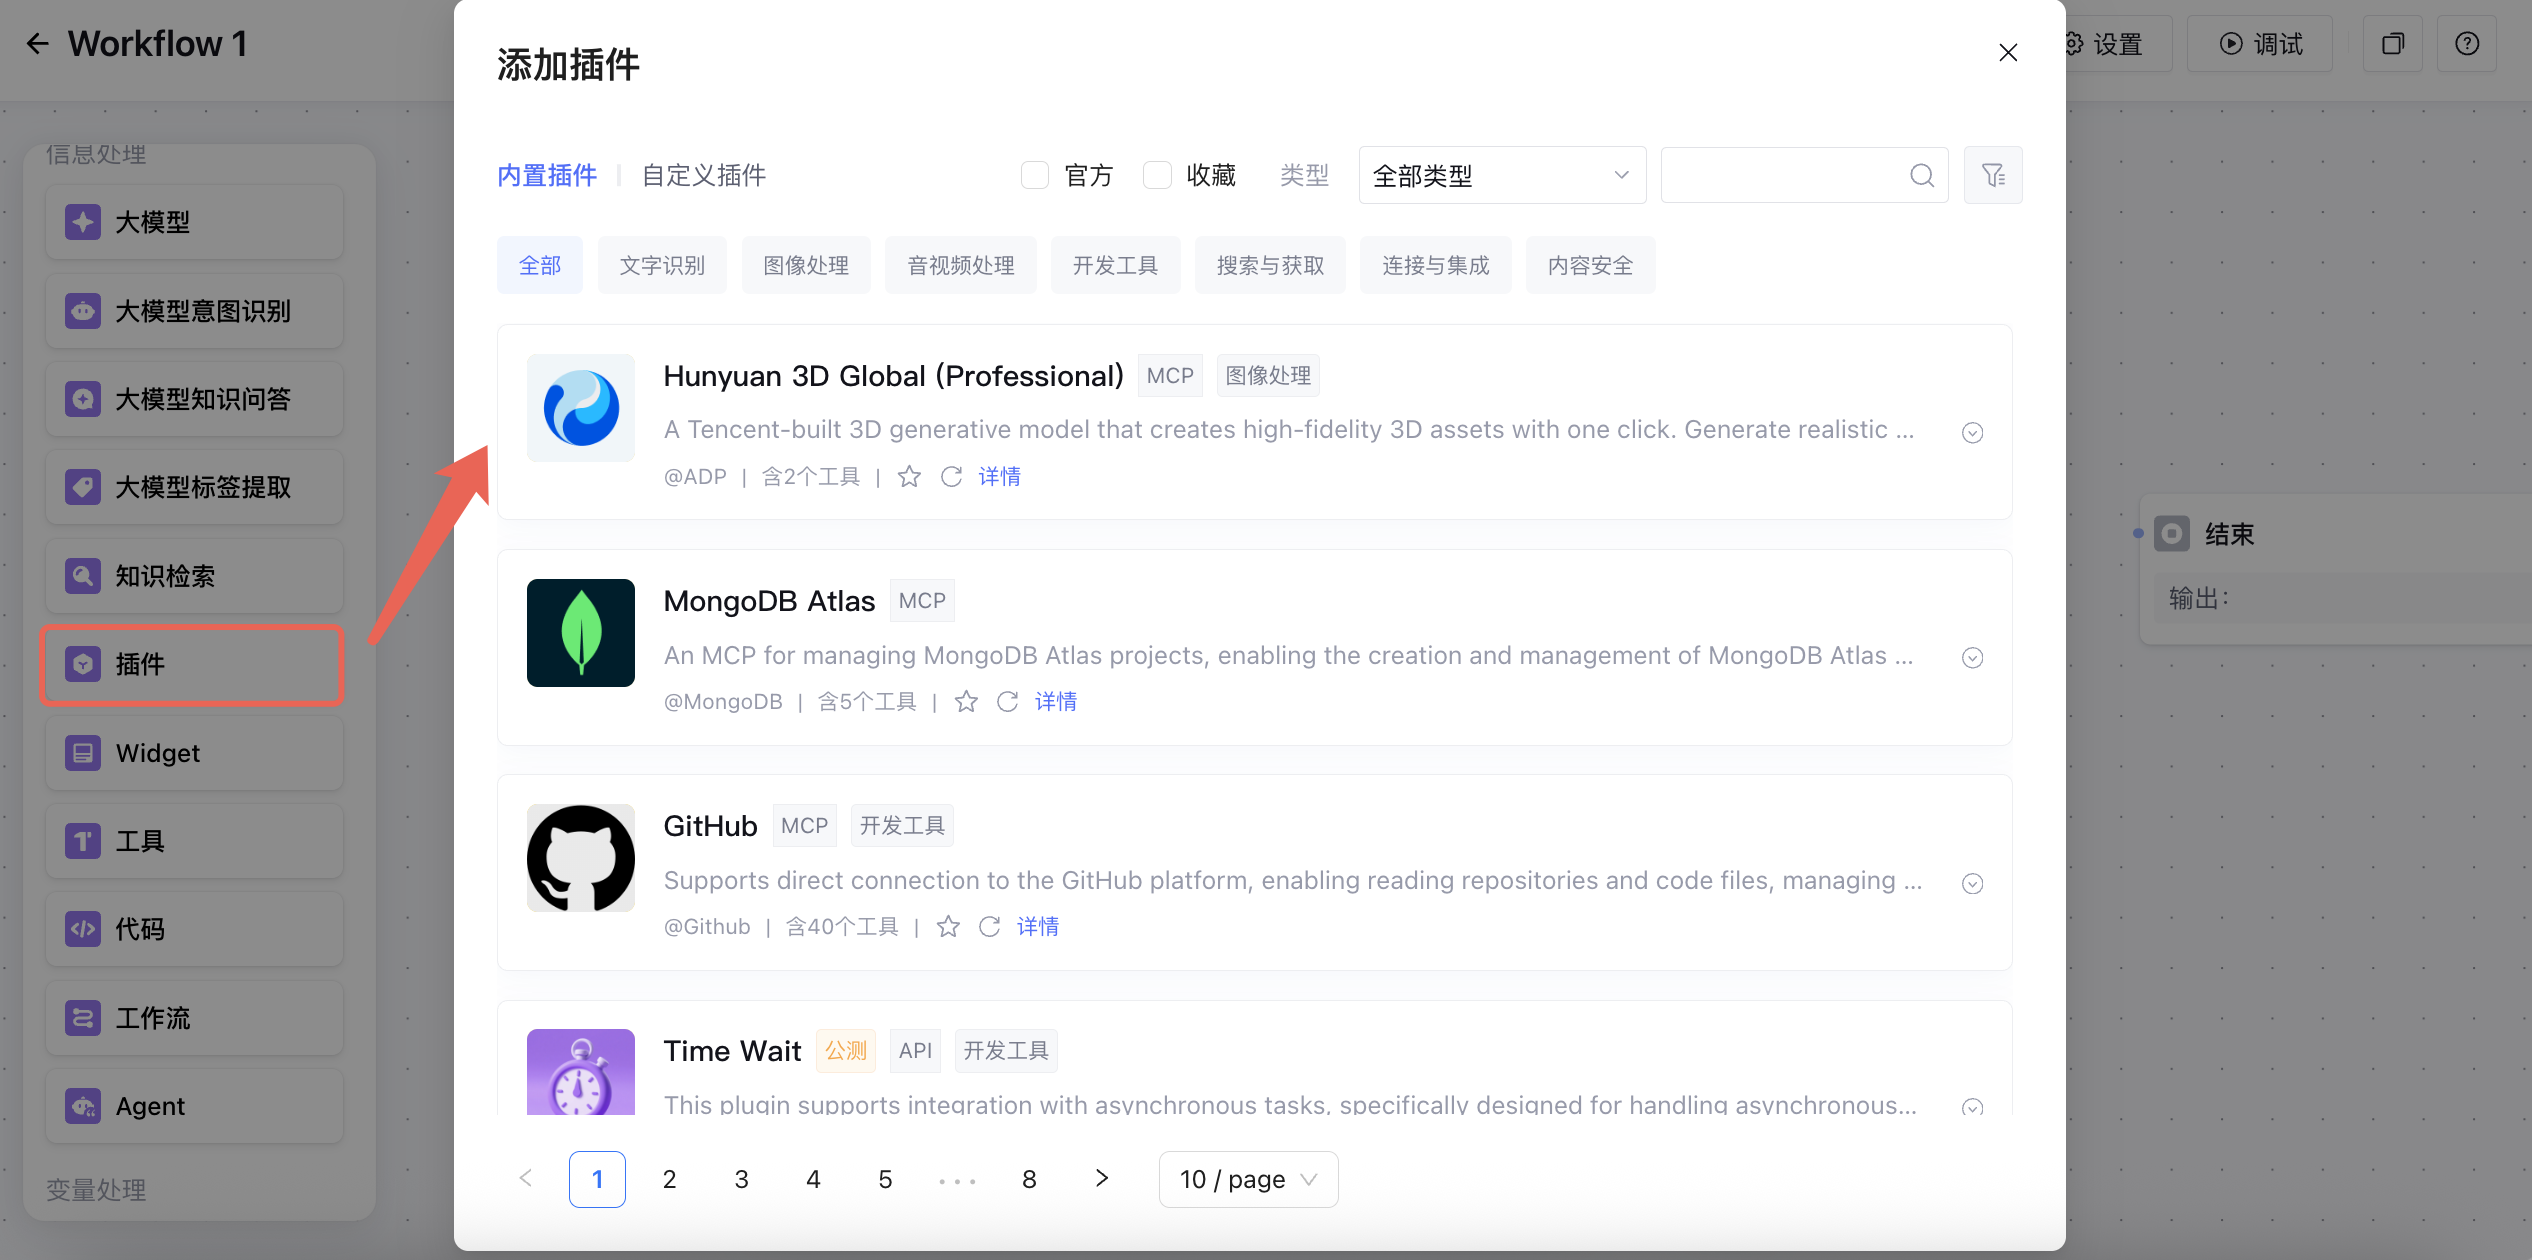Go to next page arrow
2532x1260 pixels.
click(1101, 1179)
